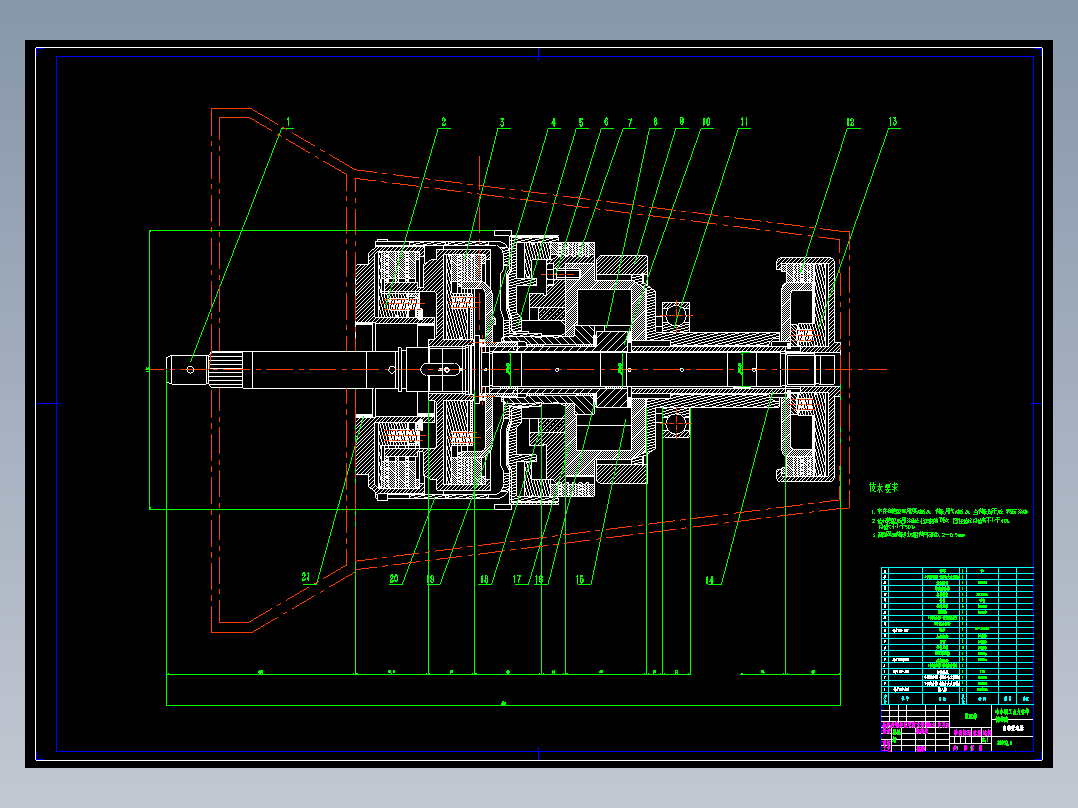This screenshot has width=1078, height=808.
Task: Click part callout number 15
Action: coord(580,580)
